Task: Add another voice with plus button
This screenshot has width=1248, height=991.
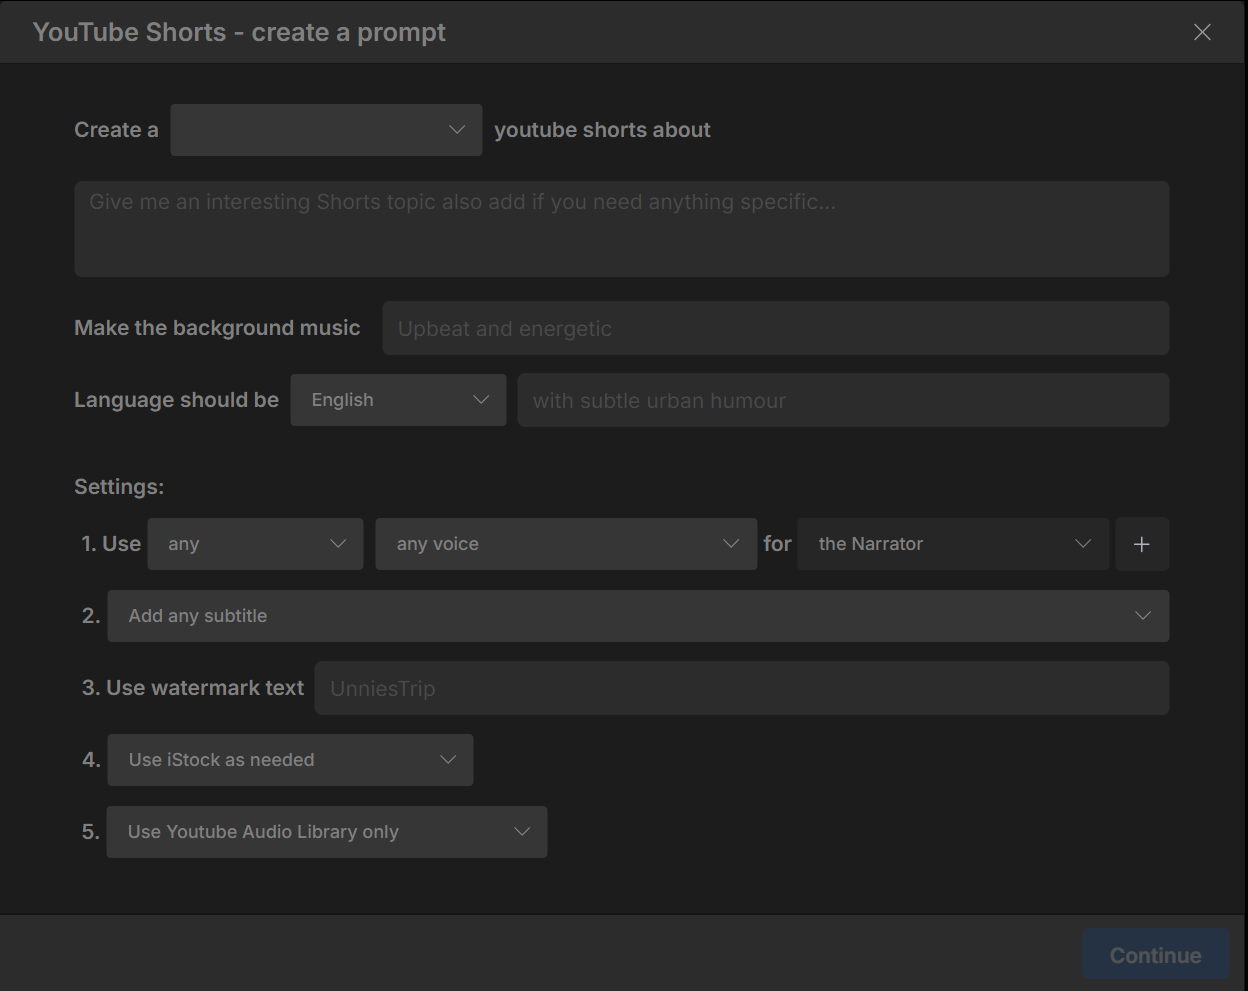Action: (x=1142, y=544)
